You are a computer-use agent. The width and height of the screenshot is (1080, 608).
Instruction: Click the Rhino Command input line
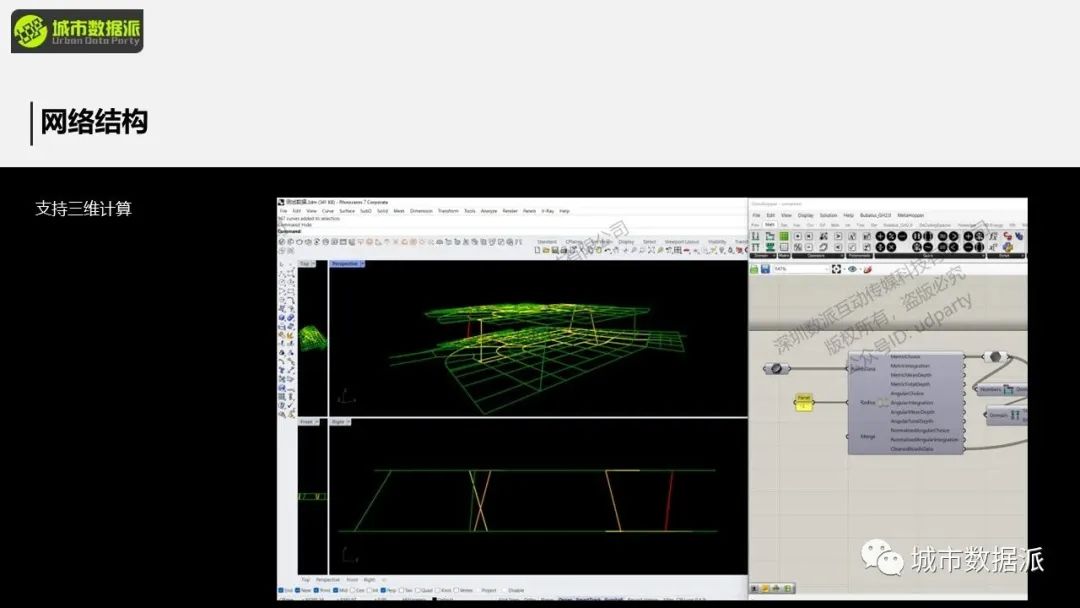click(x=510, y=231)
